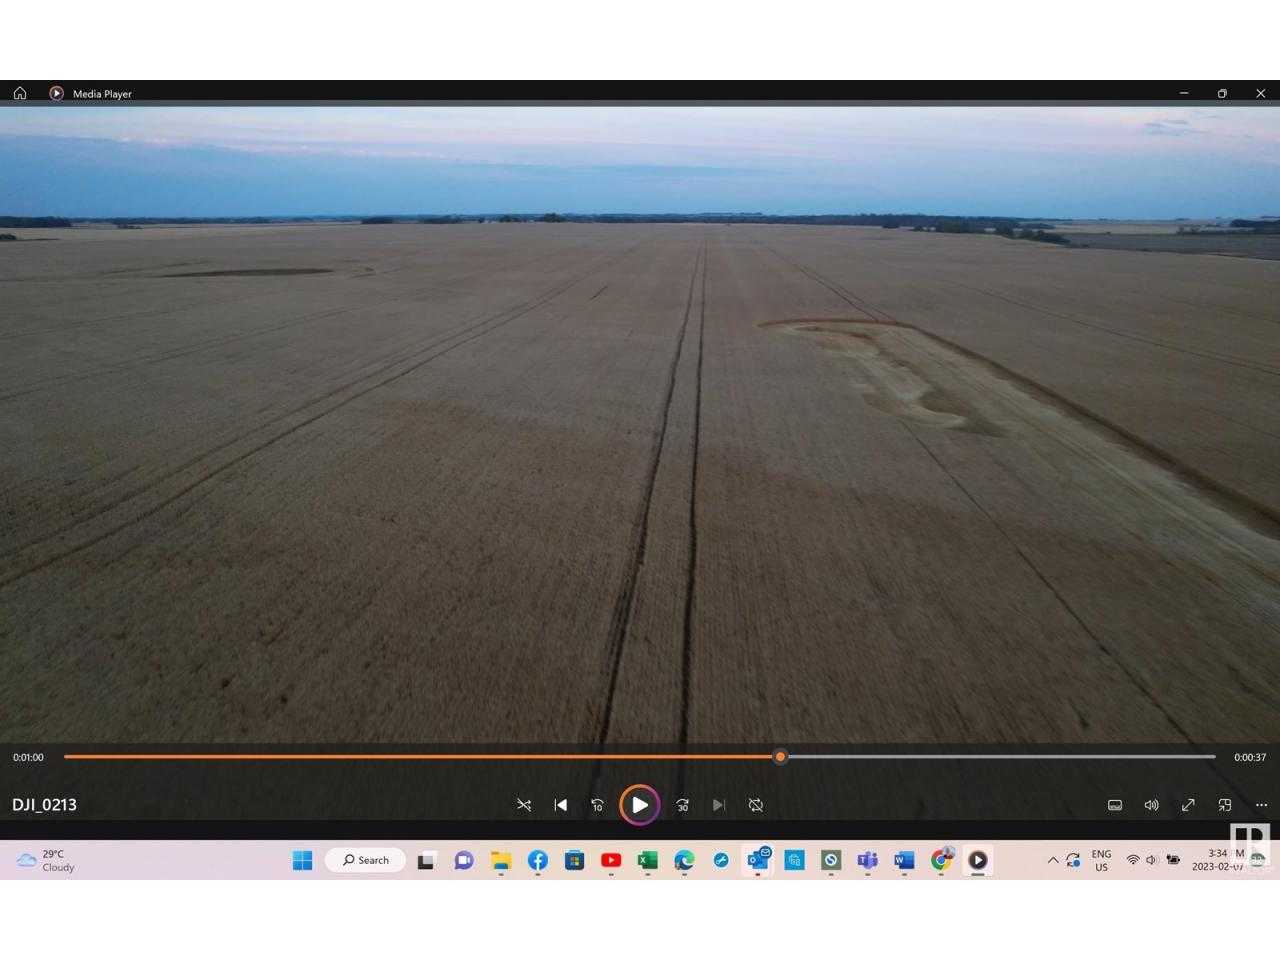1280x960 pixels.
Task: Click the Play button
Action: click(x=639, y=805)
